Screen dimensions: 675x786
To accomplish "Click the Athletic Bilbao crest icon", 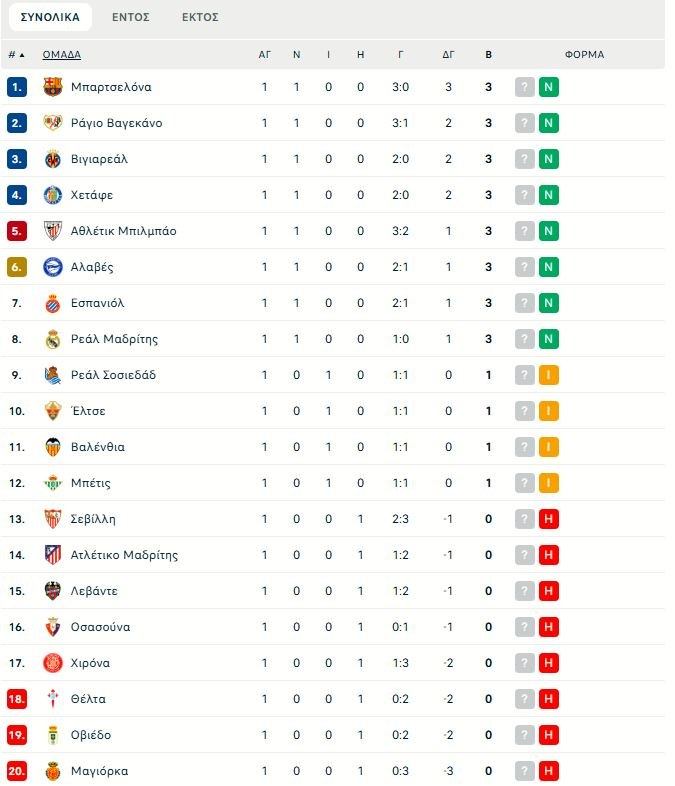I will point(53,231).
